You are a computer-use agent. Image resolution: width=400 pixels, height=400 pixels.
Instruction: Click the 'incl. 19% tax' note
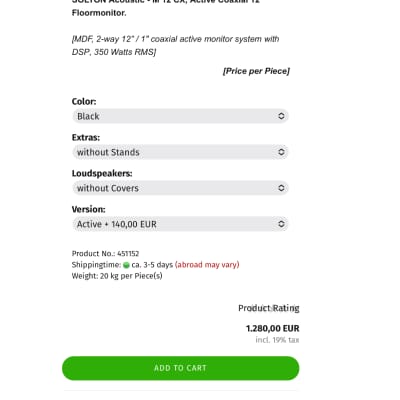(277, 340)
